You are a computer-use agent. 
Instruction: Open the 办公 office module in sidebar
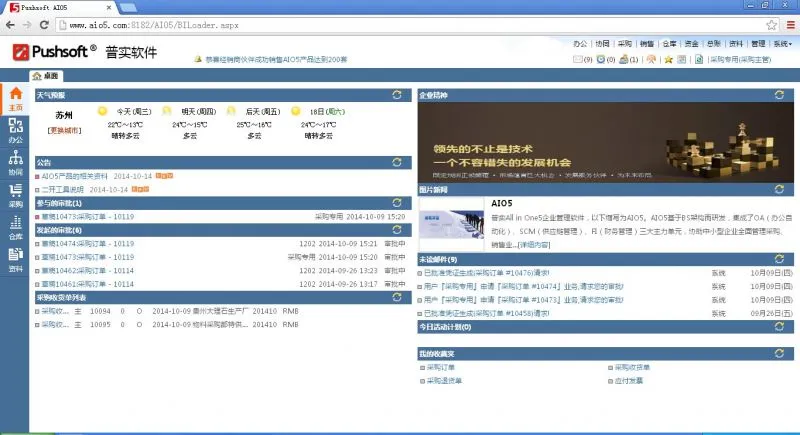(15, 131)
